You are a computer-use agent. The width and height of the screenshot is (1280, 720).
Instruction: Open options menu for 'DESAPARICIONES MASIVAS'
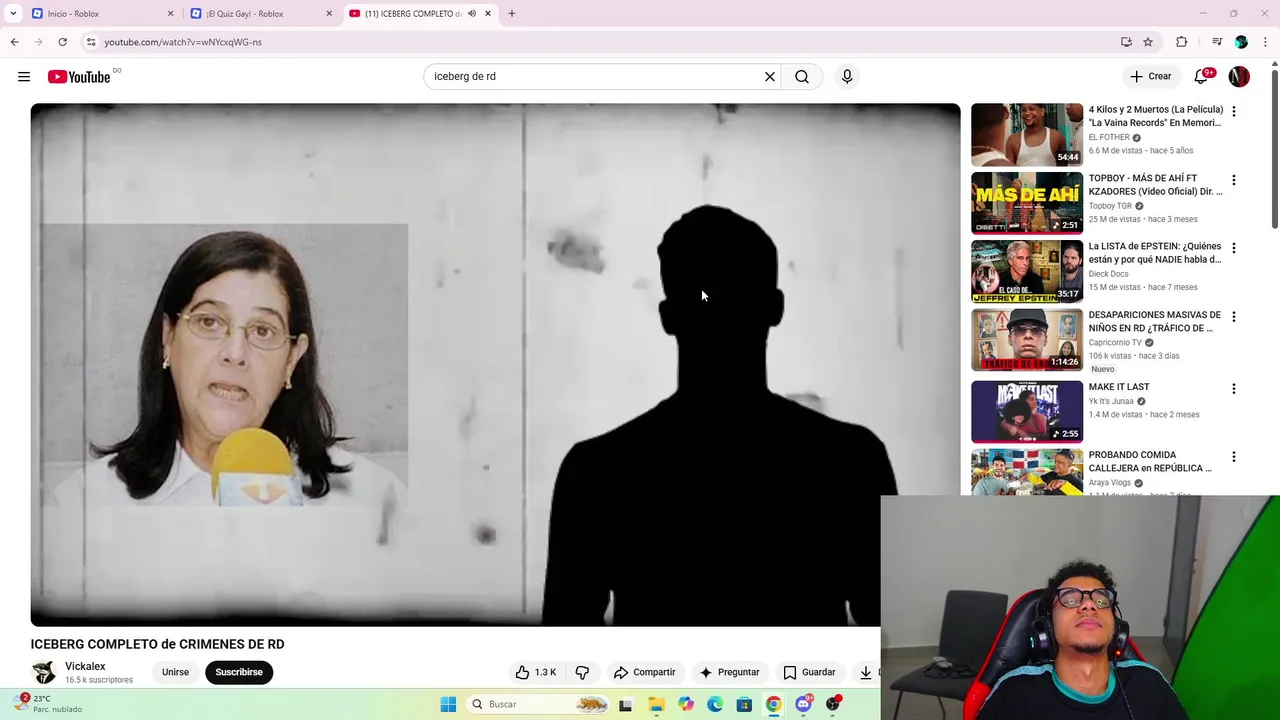(x=1234, y=317)
